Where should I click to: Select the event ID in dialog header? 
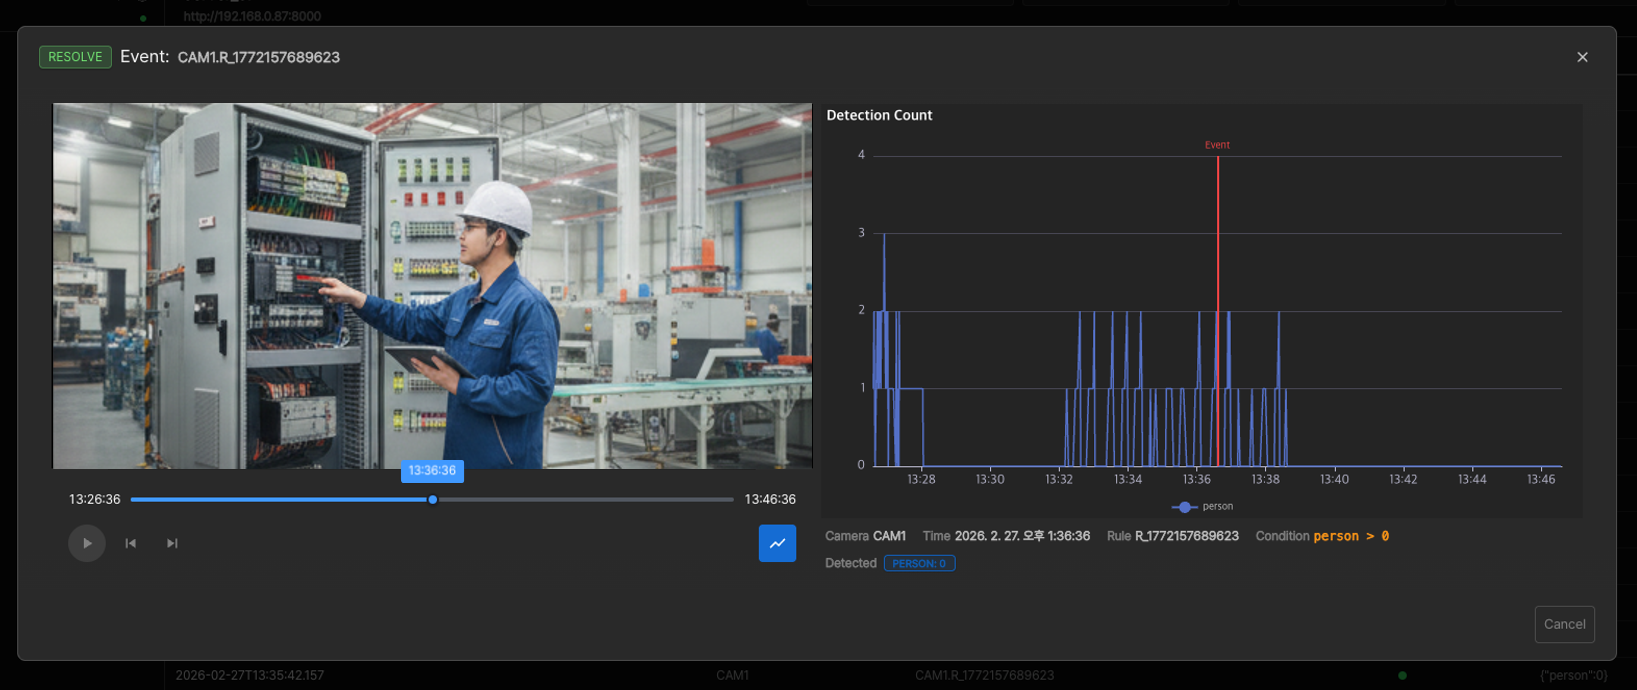[258, 58]
